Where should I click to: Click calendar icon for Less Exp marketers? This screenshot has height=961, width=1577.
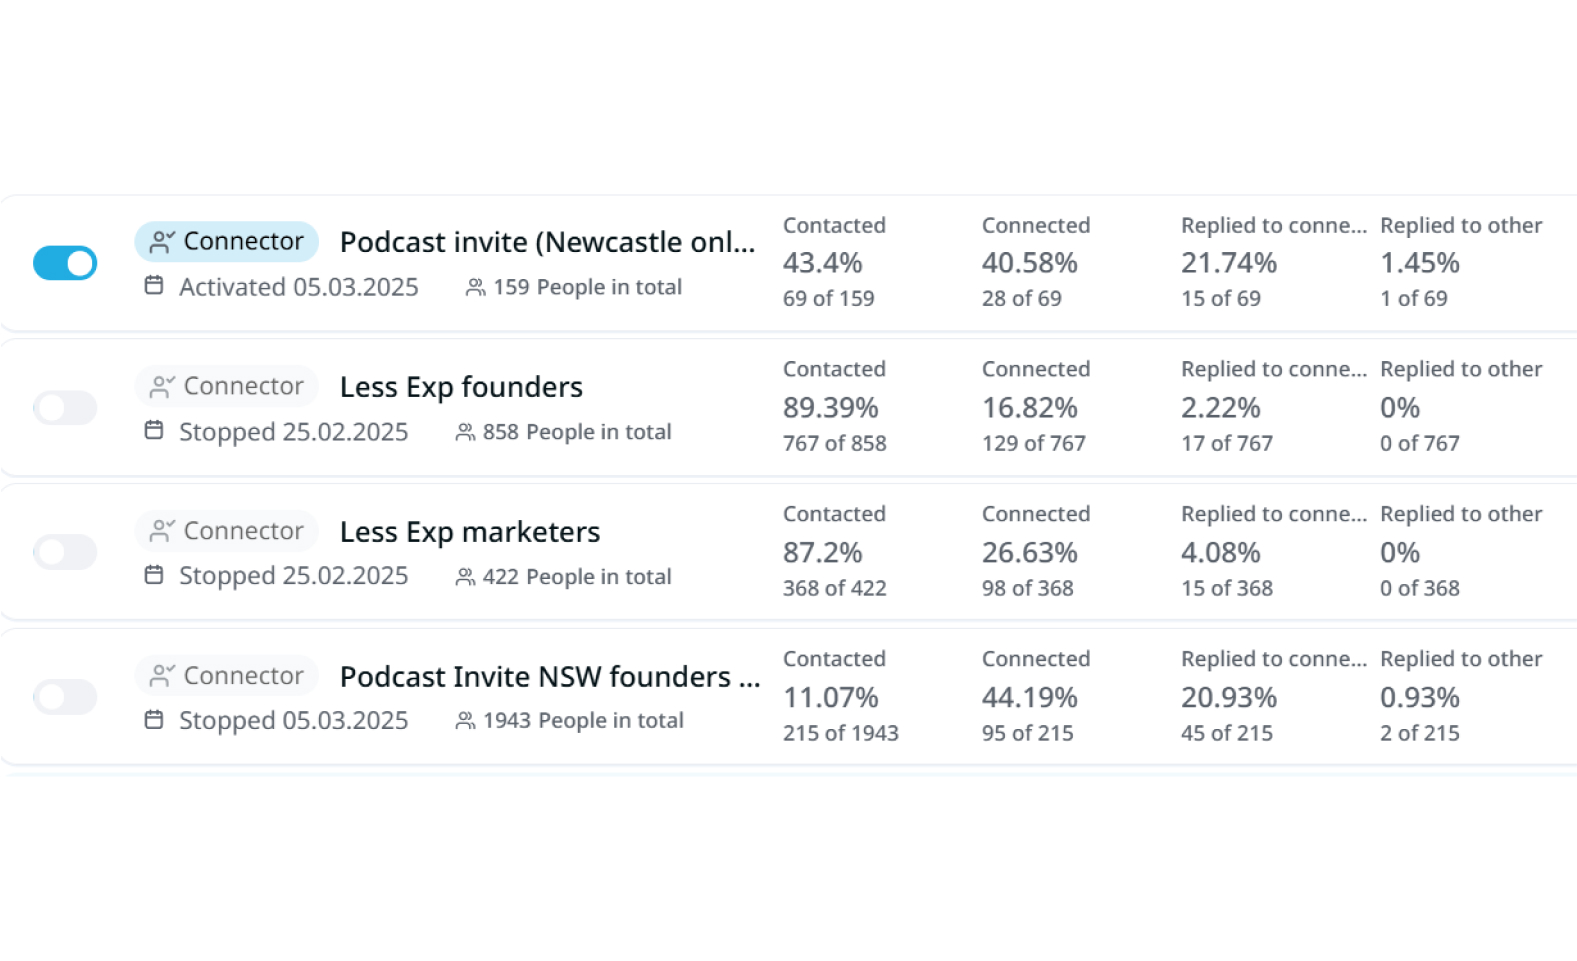pos(154,575)
